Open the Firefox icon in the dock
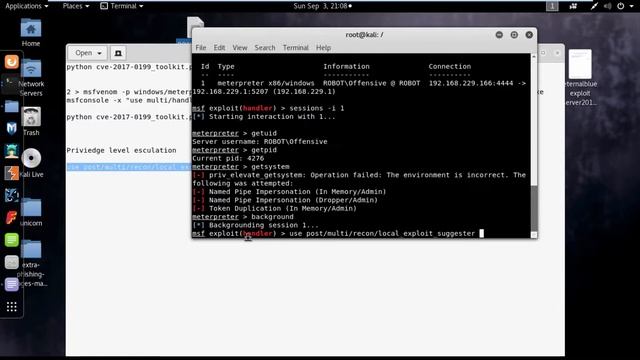640x360 pixels. 11,62
